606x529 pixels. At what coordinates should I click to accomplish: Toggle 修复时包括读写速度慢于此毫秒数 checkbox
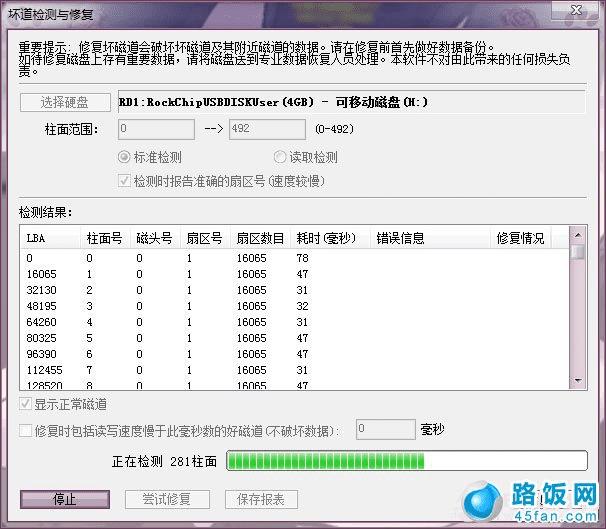click(180, 430)
